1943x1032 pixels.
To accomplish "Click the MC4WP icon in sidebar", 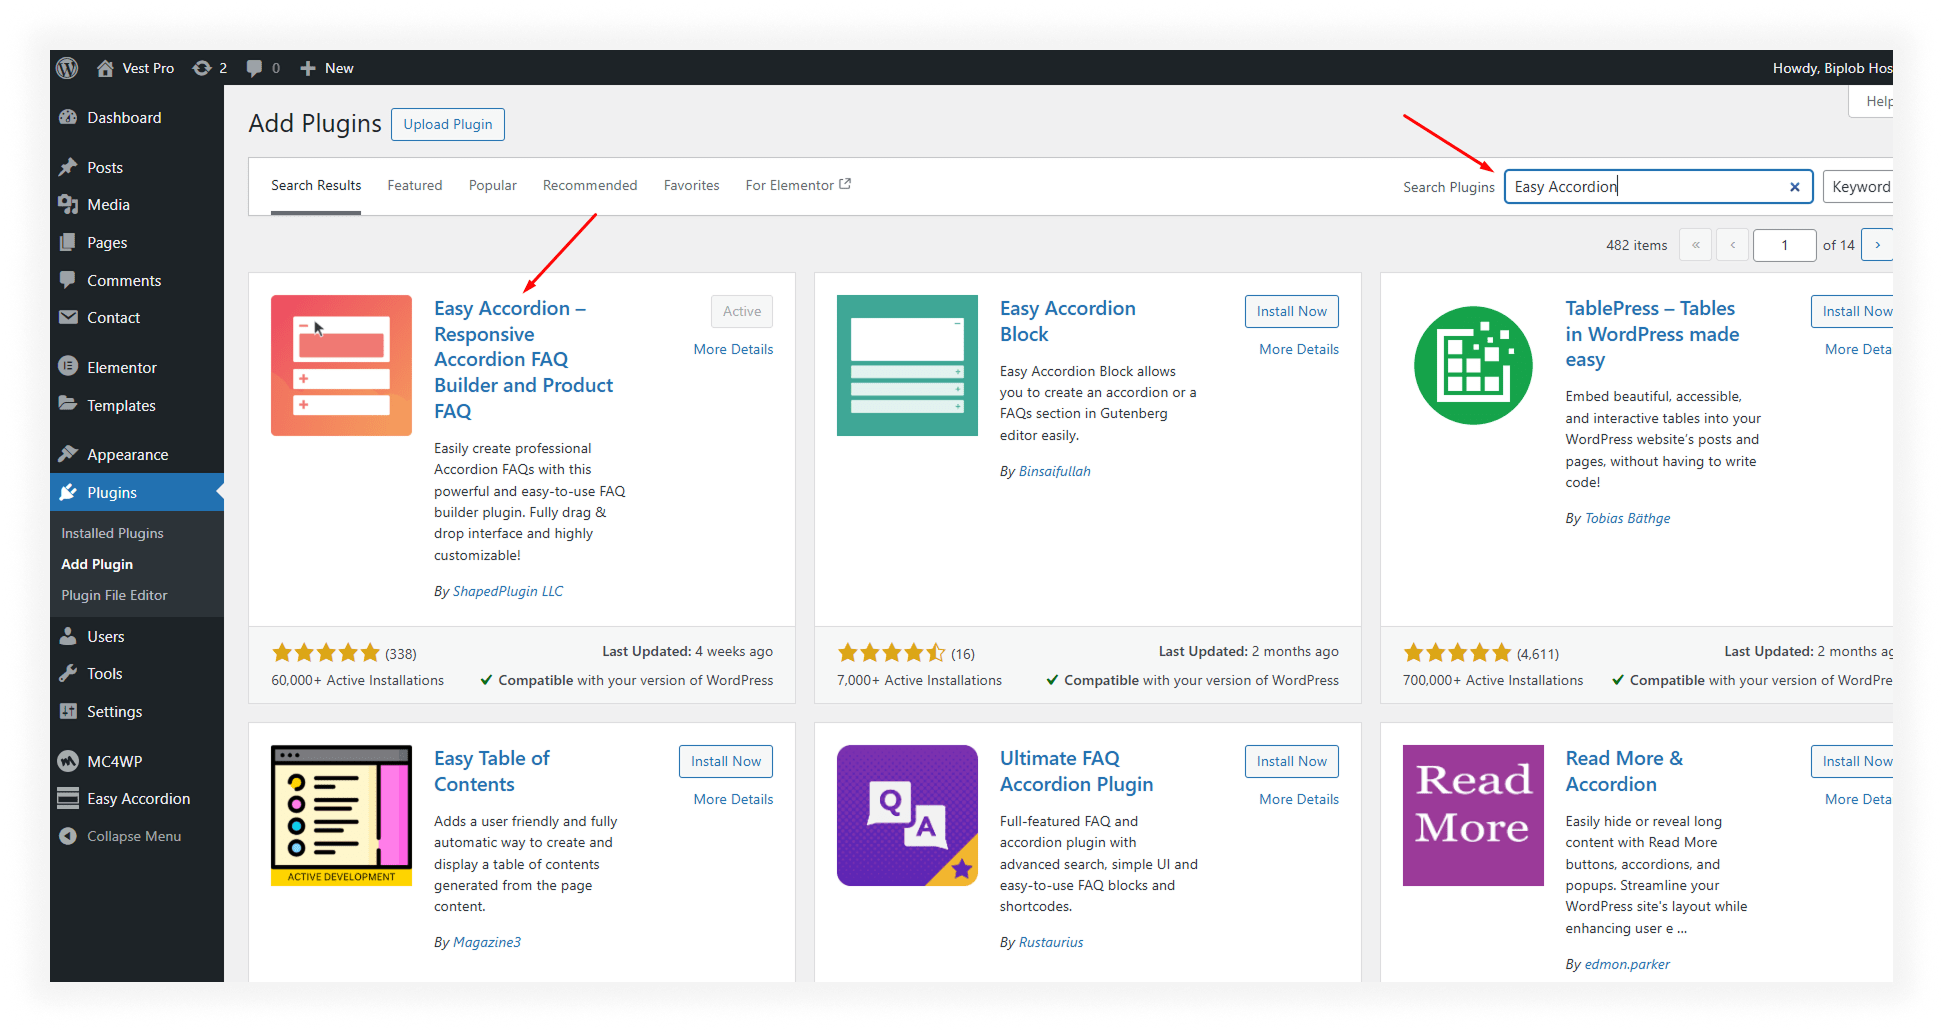I will click(x=68, y=761).
